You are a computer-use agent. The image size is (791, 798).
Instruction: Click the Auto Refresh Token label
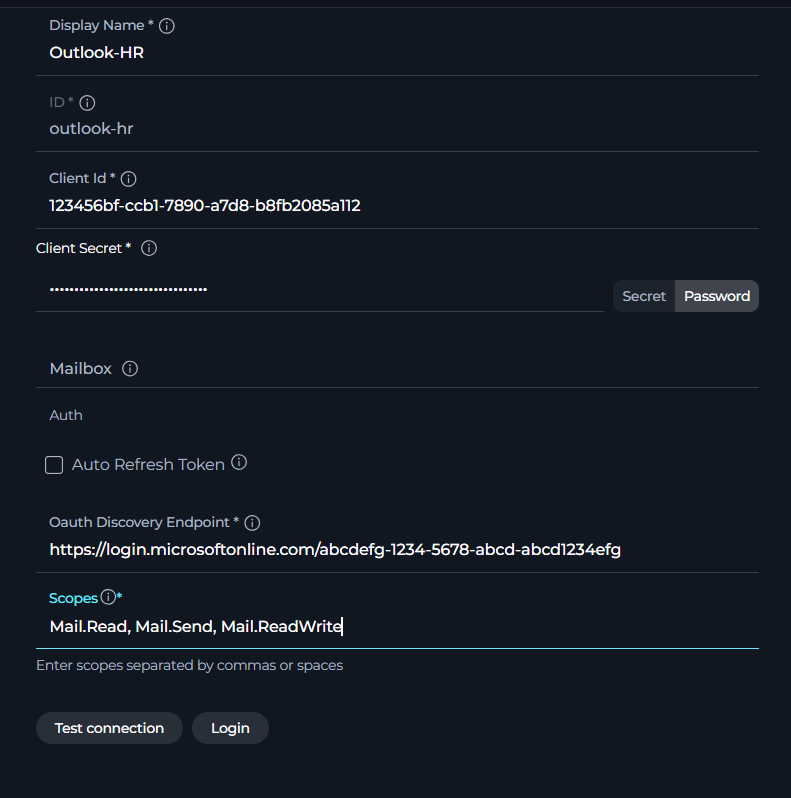tap(148, 465)
